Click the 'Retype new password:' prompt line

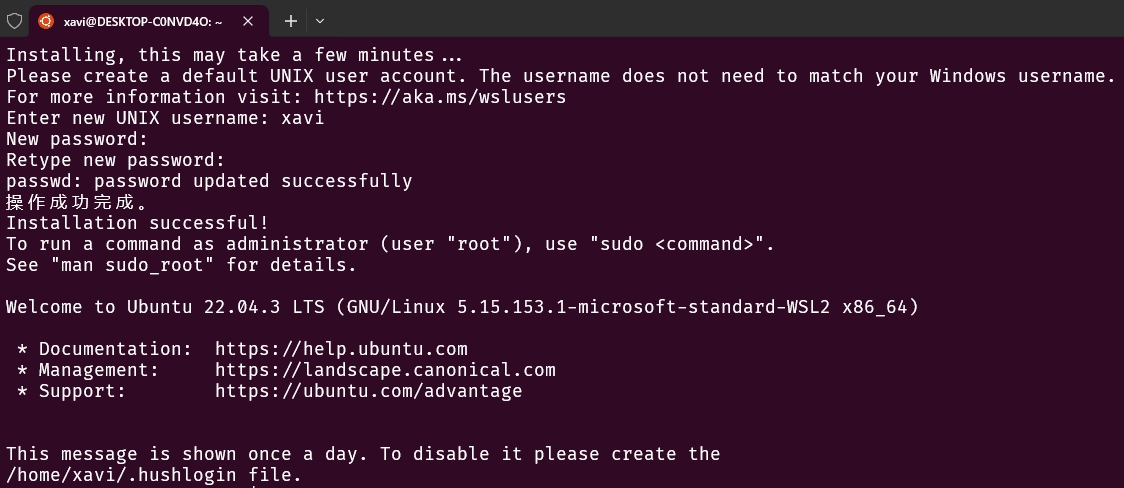pos(115,160)
